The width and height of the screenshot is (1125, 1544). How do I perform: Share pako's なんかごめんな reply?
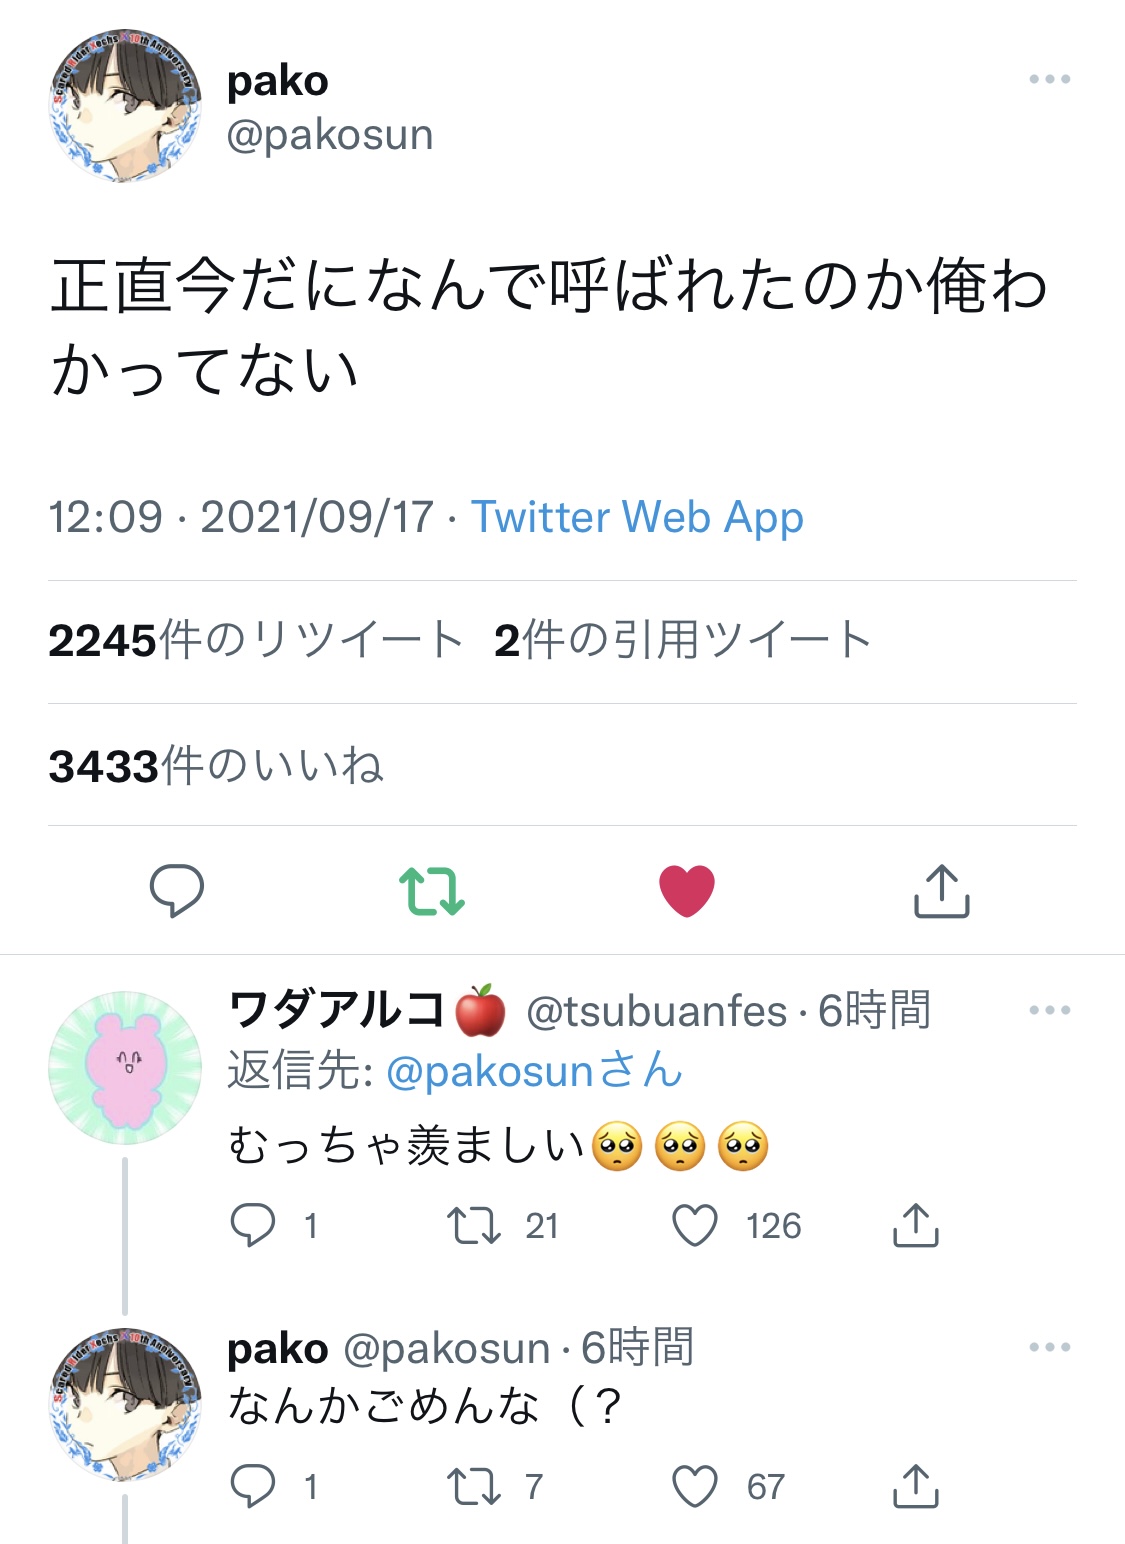pyautogui.click(x=915, y=1486)
